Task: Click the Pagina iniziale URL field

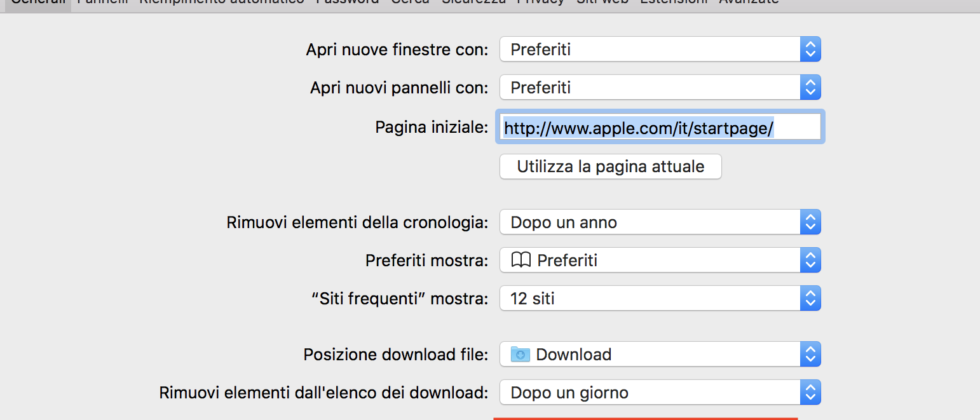Action: click(660, 128)
